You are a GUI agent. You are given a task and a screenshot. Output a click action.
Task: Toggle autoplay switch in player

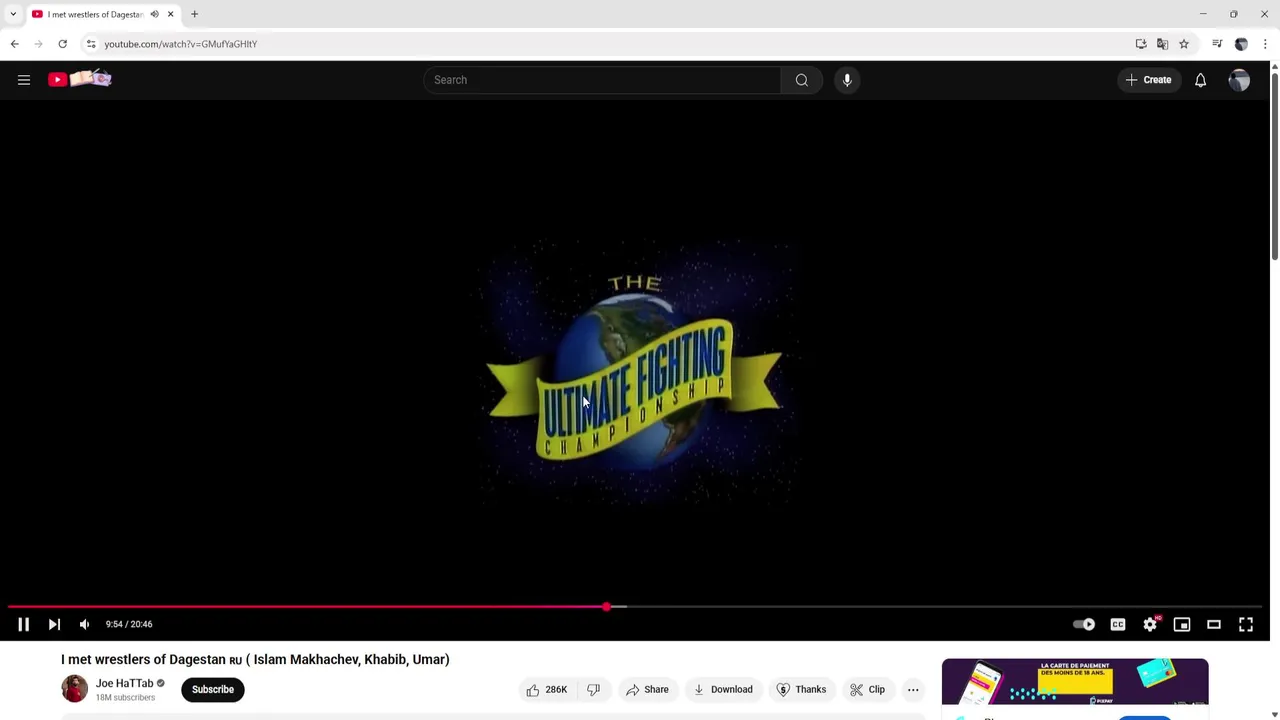(1084, 624)
